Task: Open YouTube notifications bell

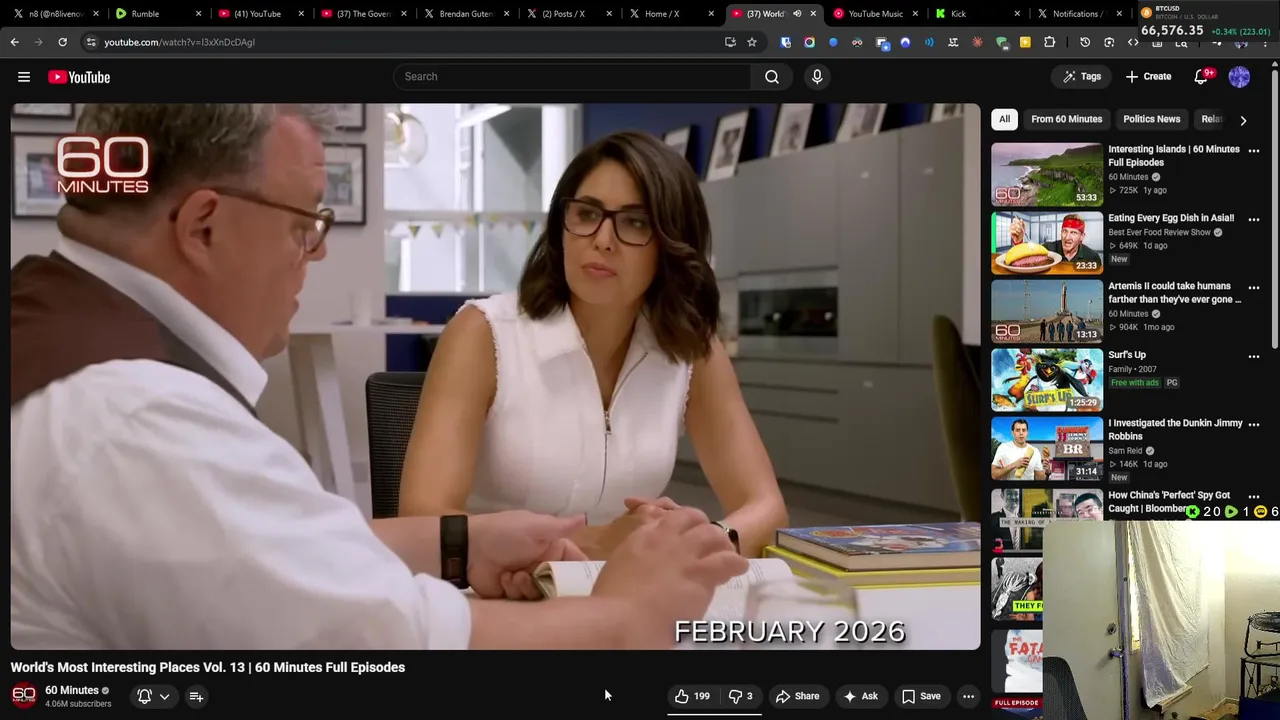Action: click(1202, 77)
